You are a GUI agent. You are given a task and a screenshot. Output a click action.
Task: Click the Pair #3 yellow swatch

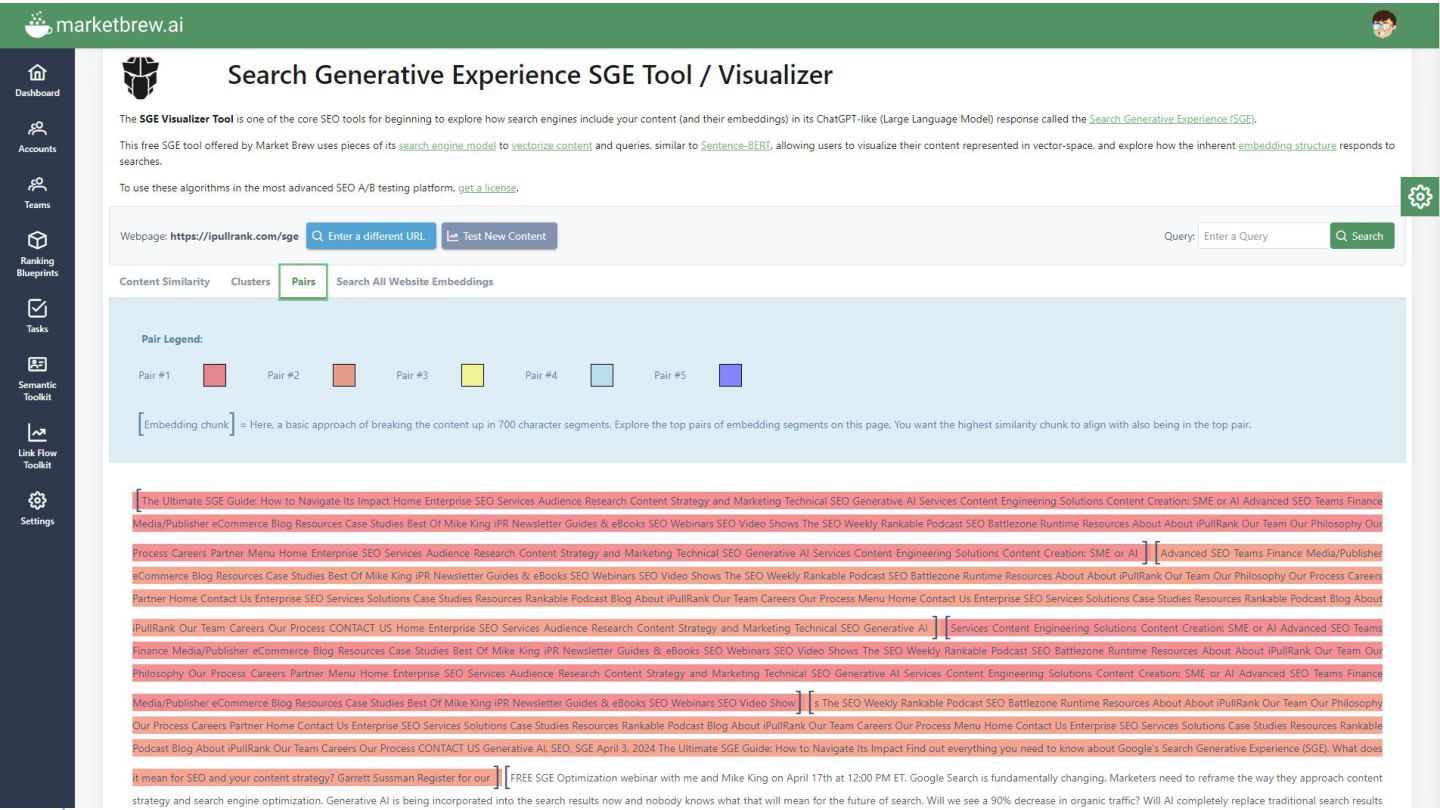(472, 375)
